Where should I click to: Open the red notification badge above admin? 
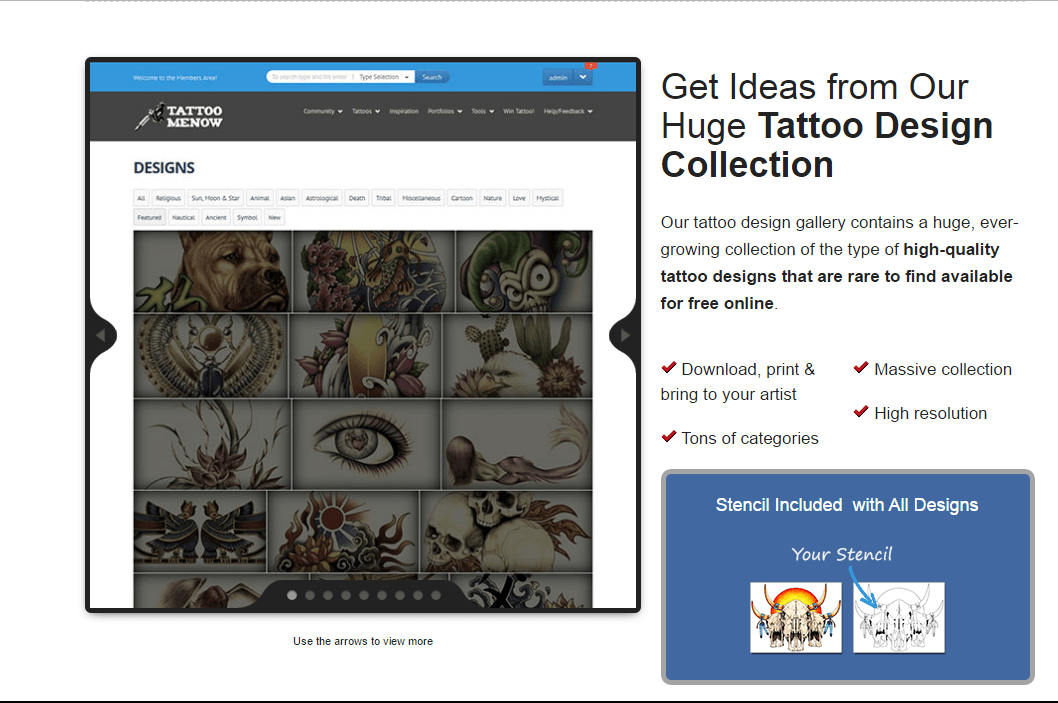click(589, 66)
